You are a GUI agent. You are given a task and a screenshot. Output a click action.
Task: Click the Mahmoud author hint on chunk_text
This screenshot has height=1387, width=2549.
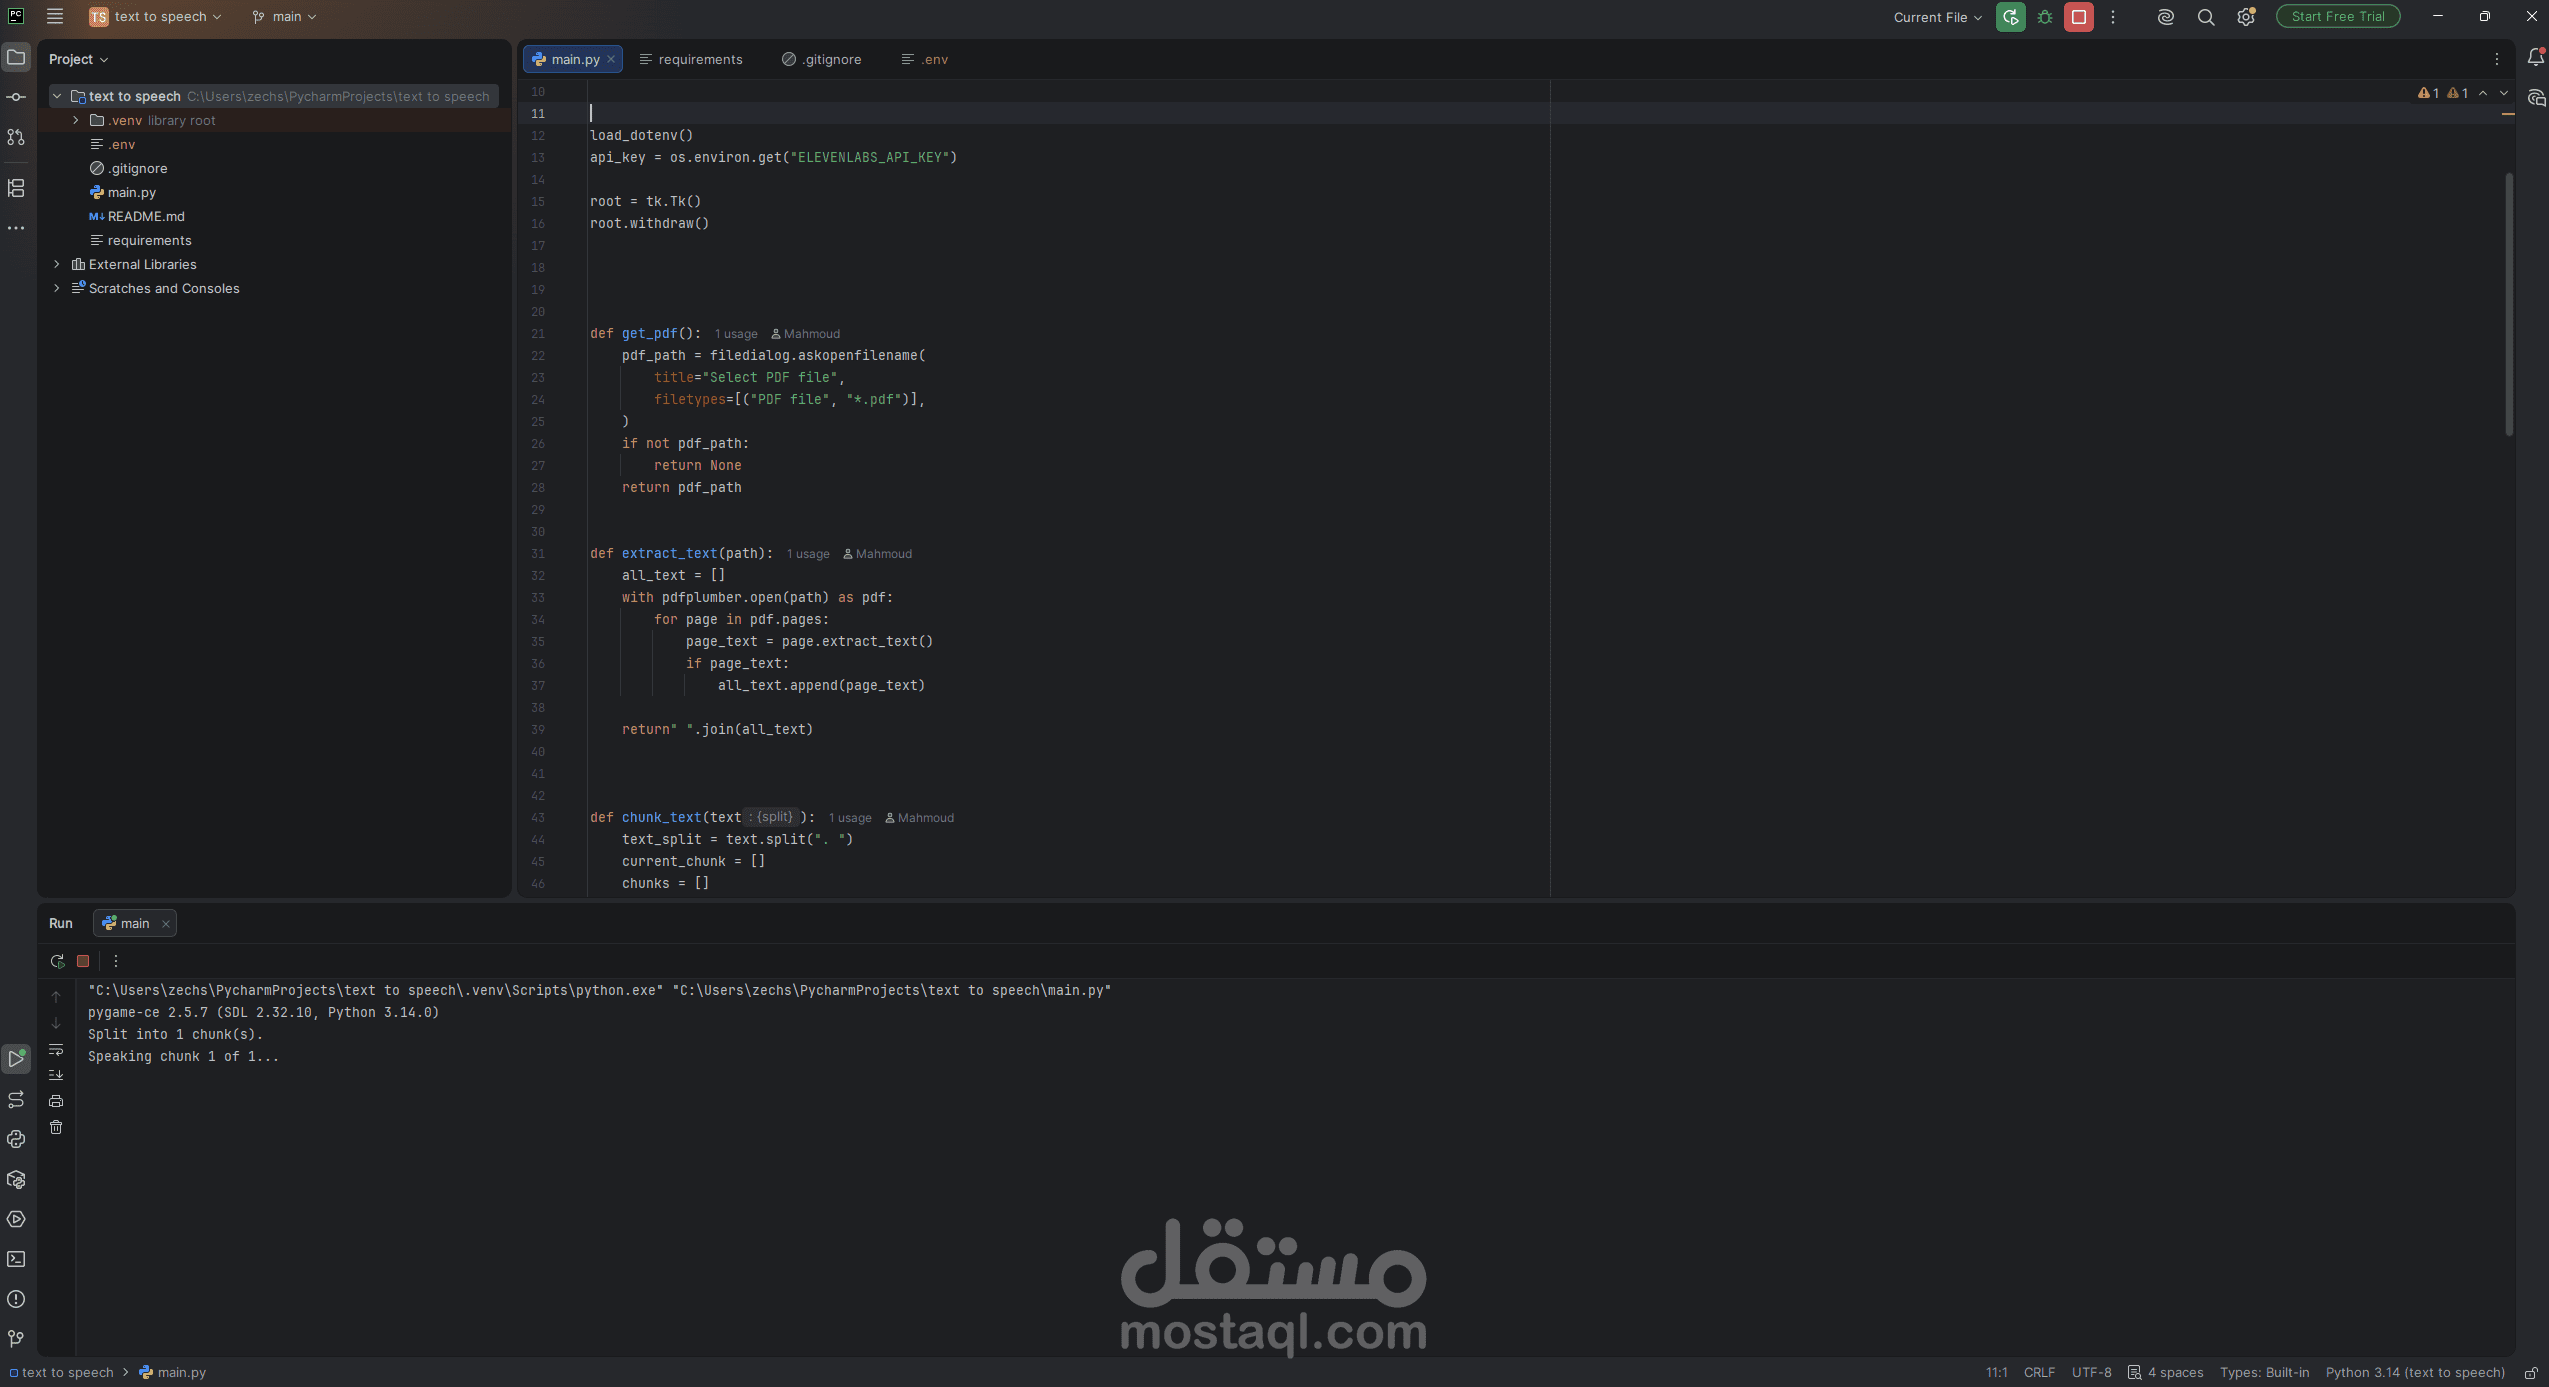(920, 818)
